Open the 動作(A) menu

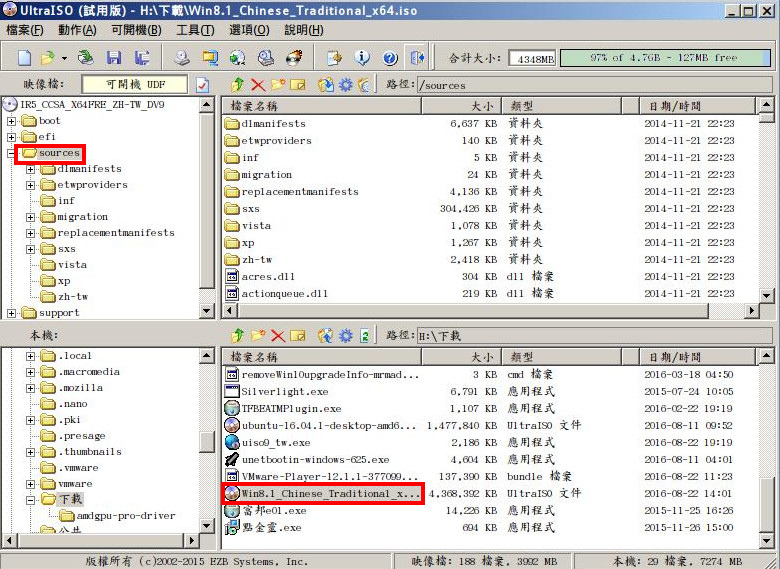(77, 30)
